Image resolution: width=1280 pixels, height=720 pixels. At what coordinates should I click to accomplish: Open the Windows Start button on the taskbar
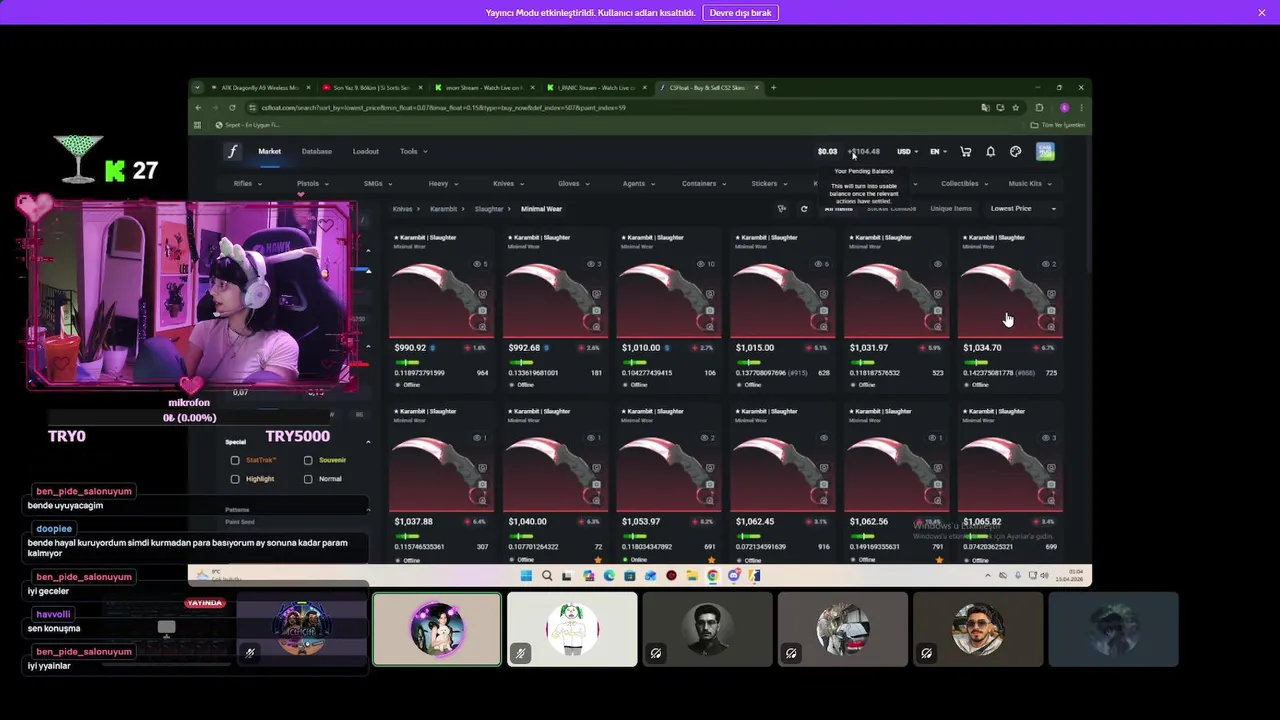(526, 576)
